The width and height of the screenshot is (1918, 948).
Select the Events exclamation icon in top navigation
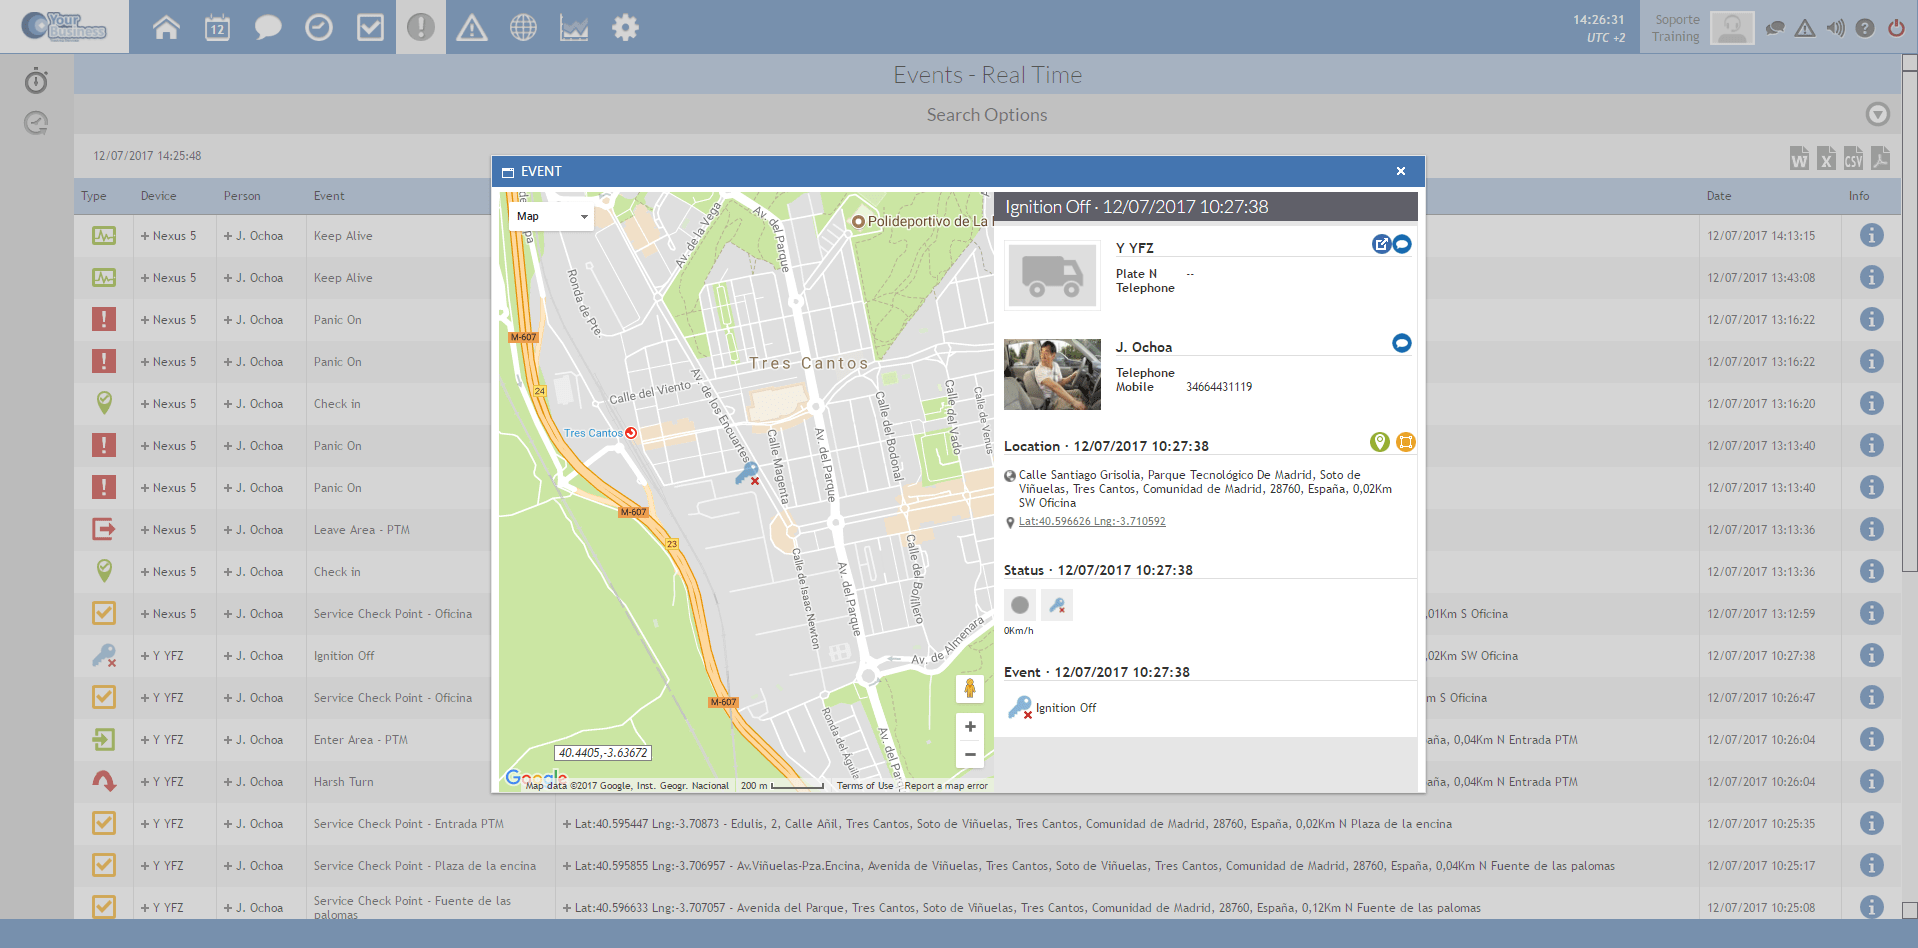tap(421, 27)
